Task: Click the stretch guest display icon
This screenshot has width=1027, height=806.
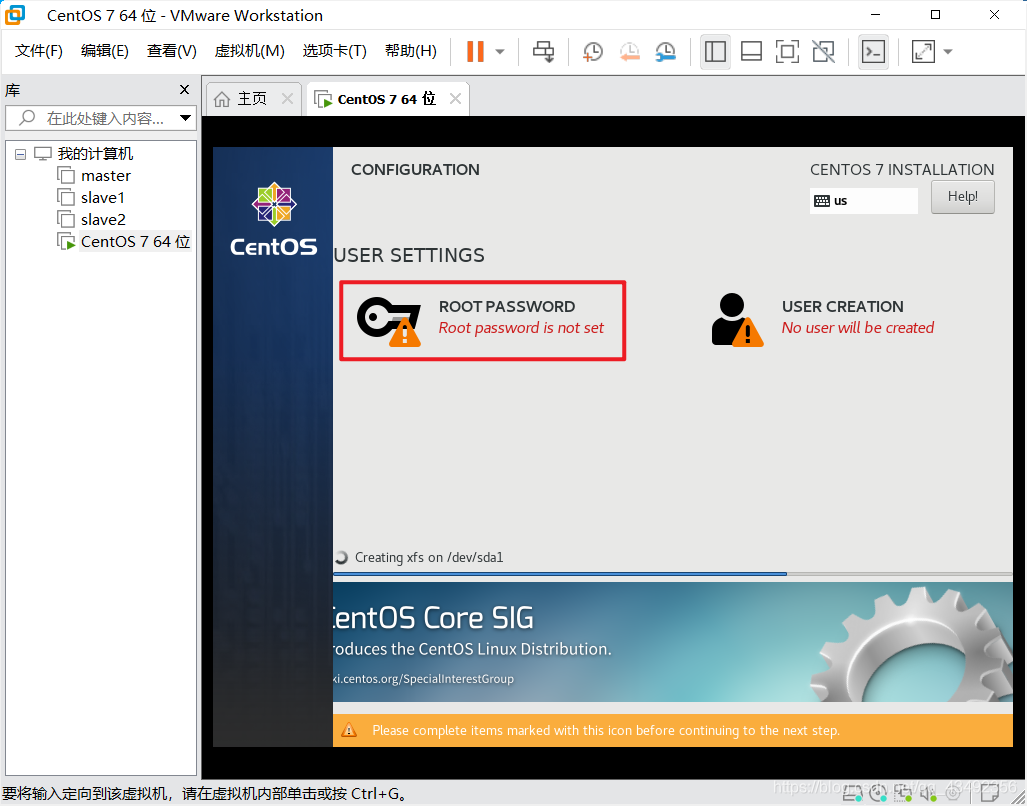Action: [923, 51]
